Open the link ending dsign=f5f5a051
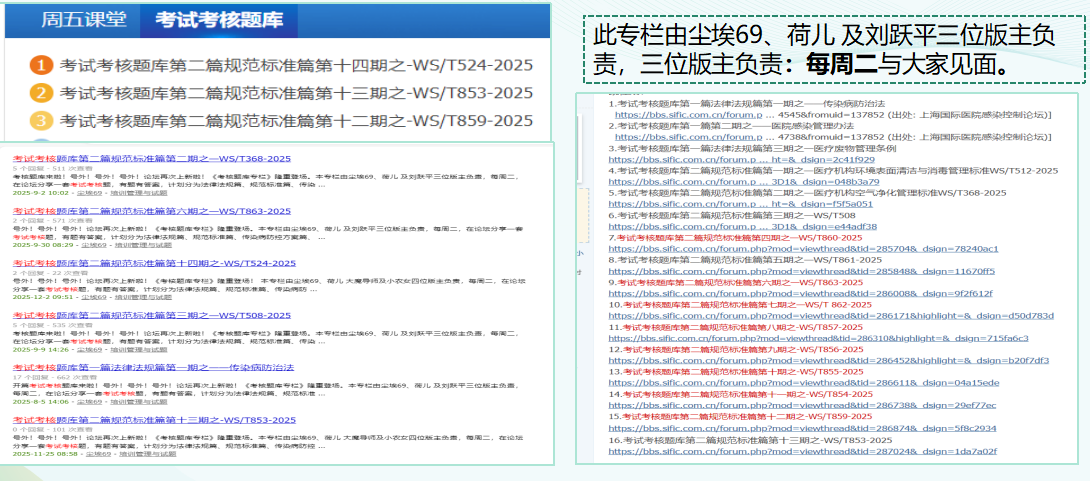 (x=740, y=204)
